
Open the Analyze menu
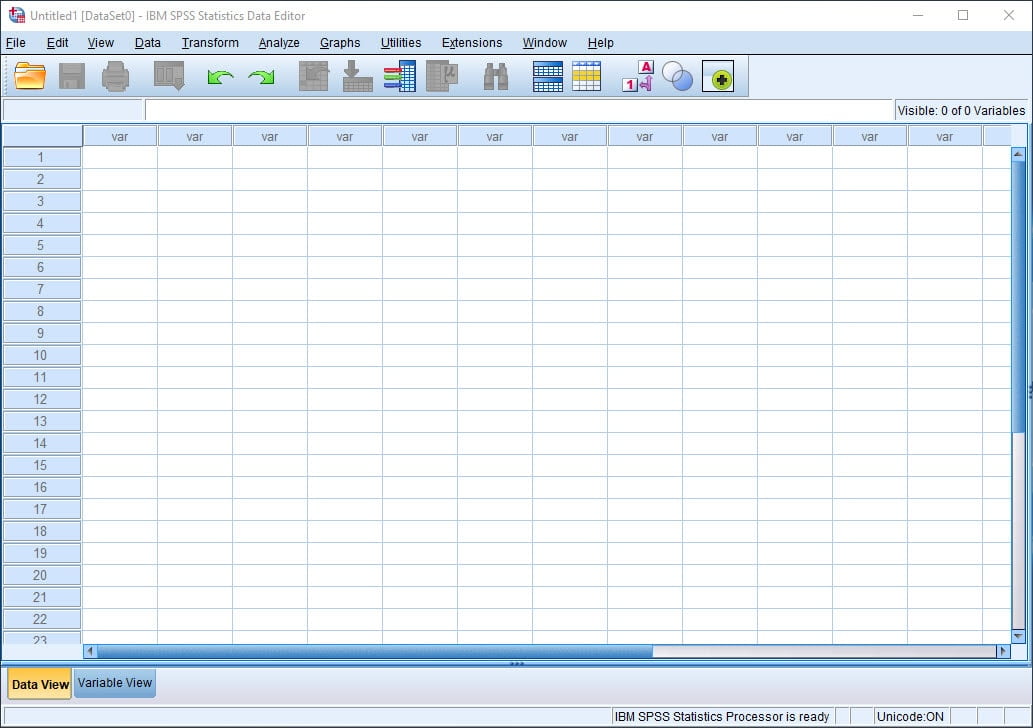pyautogui.click(x=279, y=43)
